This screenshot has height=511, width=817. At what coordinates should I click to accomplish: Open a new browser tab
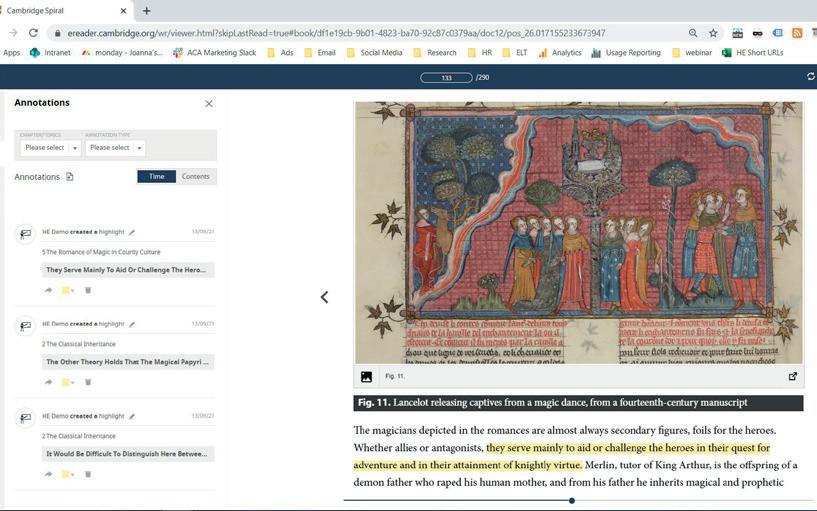[x=146, y=10]
